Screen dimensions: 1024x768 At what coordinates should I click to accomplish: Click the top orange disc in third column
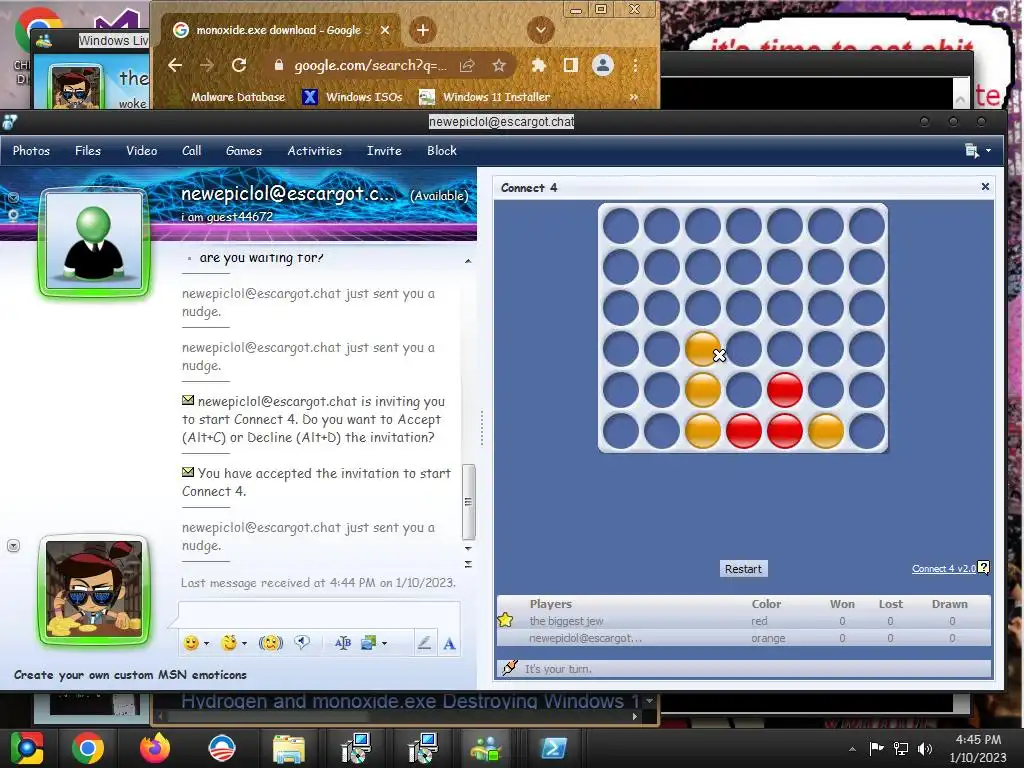coord(703,349)
